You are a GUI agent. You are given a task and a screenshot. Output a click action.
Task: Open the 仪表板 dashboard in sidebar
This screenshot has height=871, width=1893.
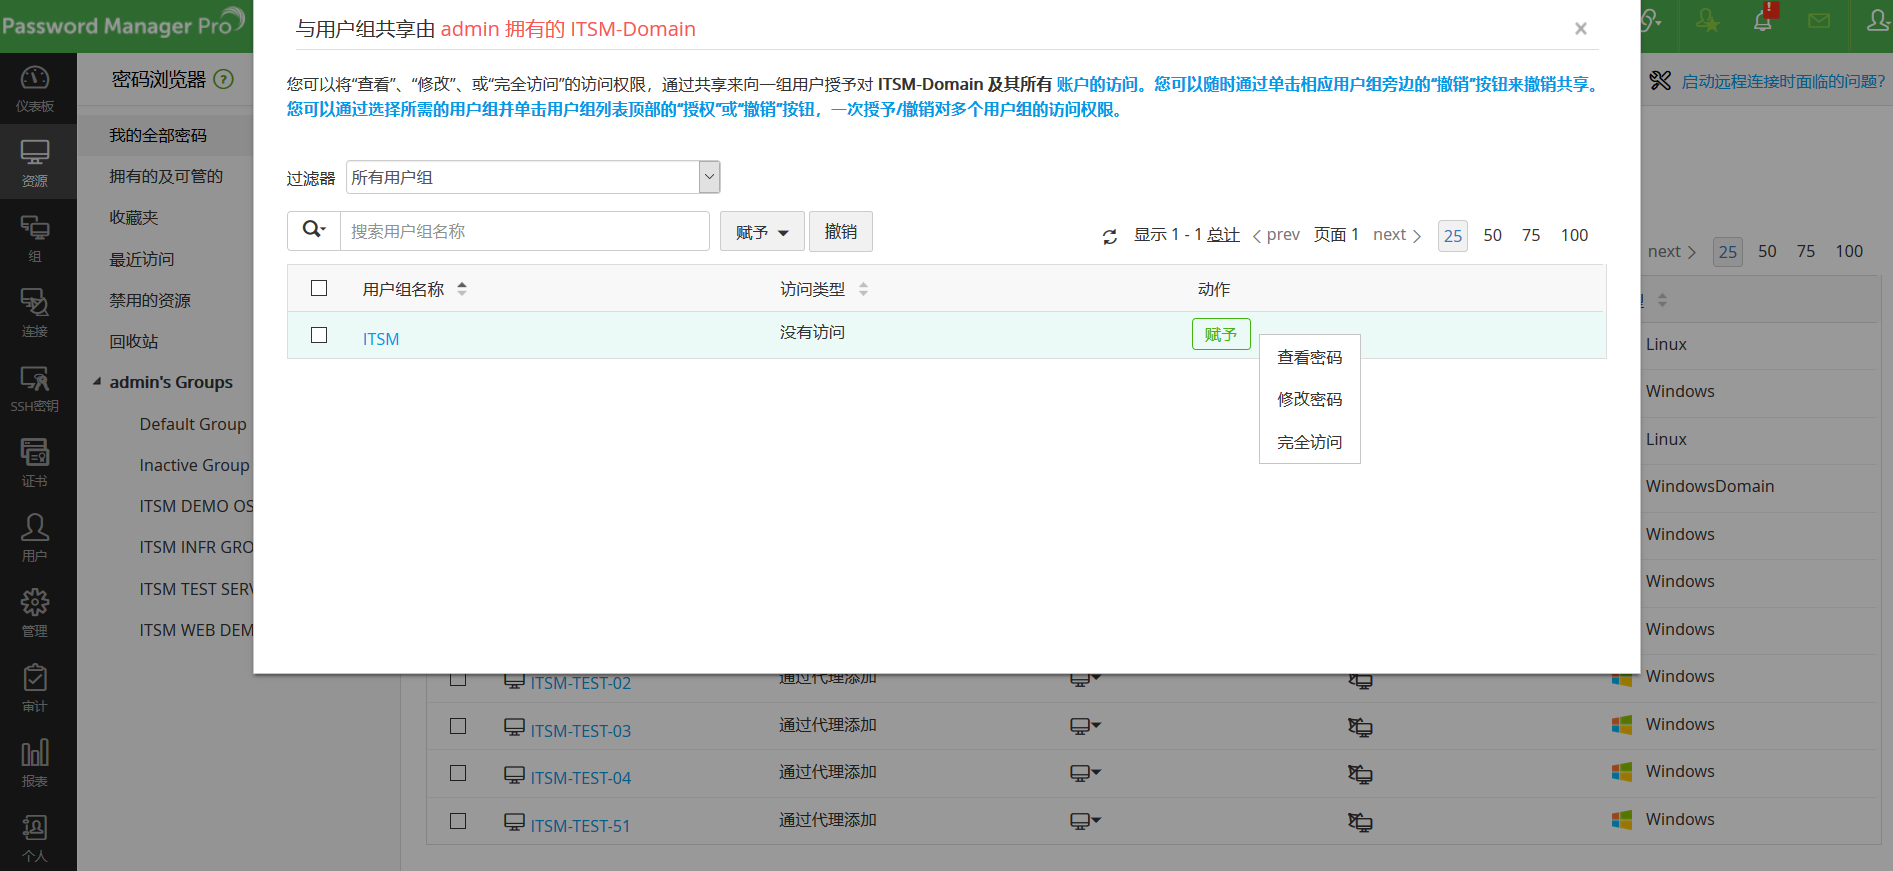35,88
